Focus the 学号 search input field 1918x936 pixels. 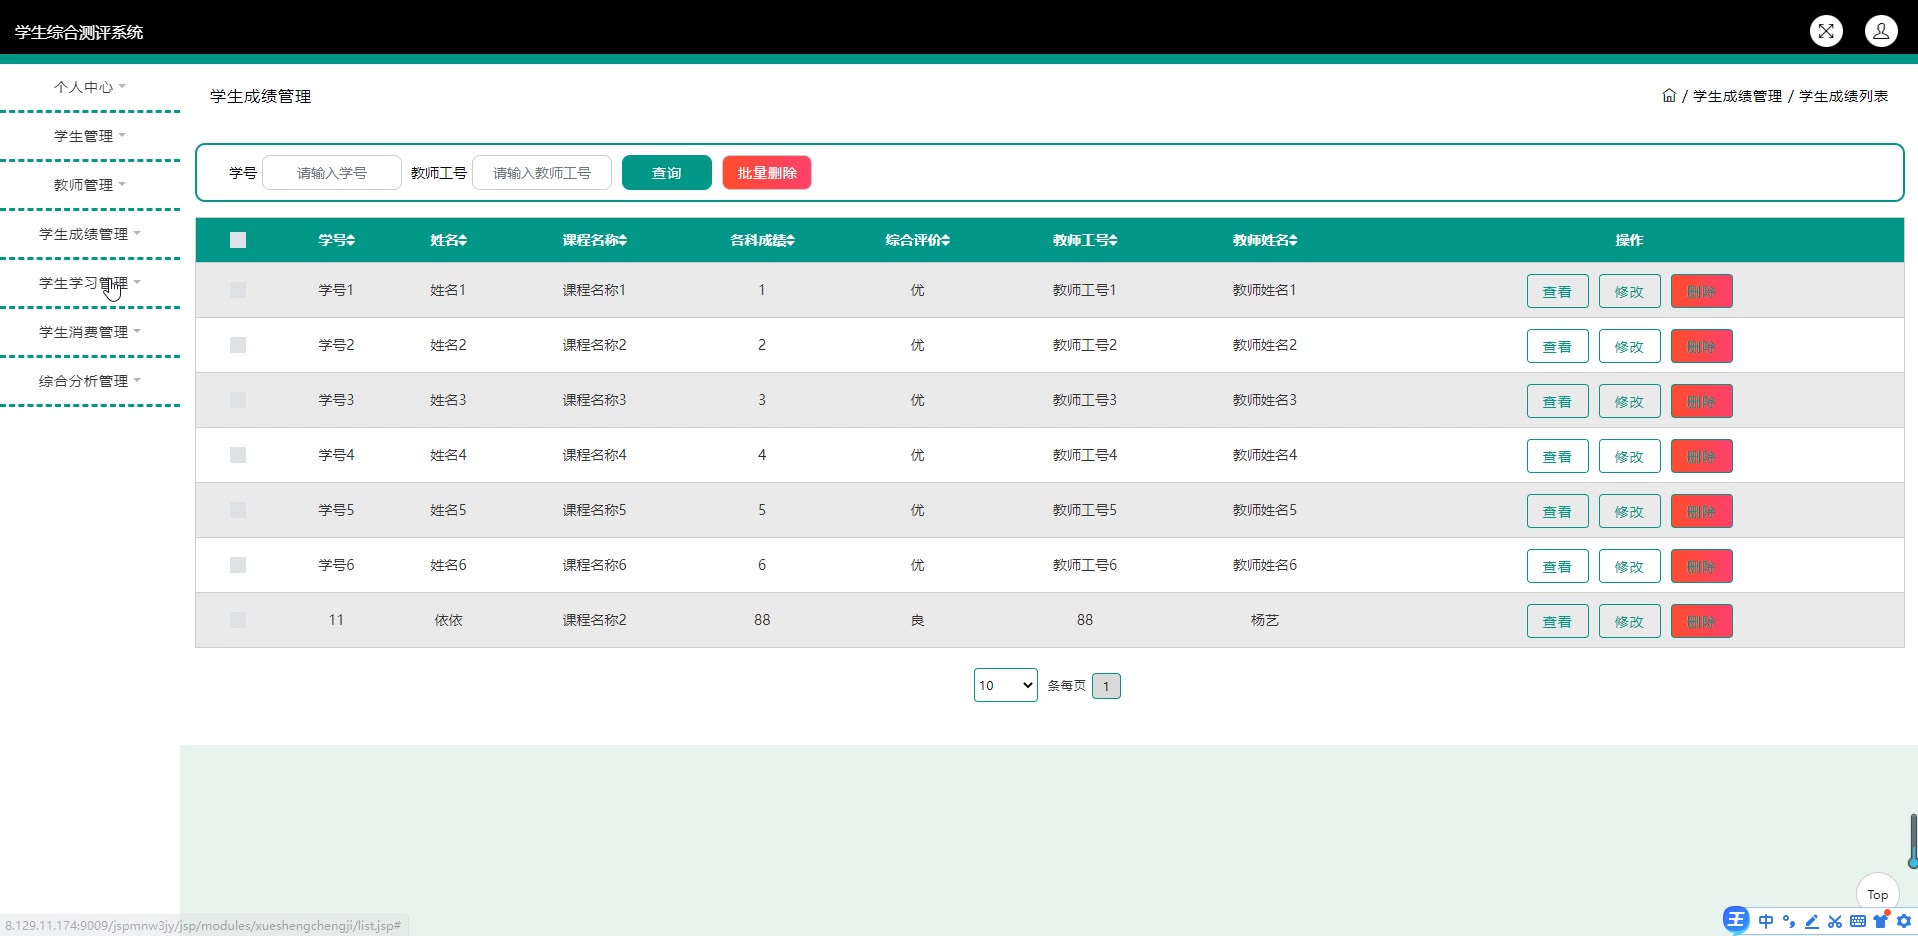tap(332, 173)
